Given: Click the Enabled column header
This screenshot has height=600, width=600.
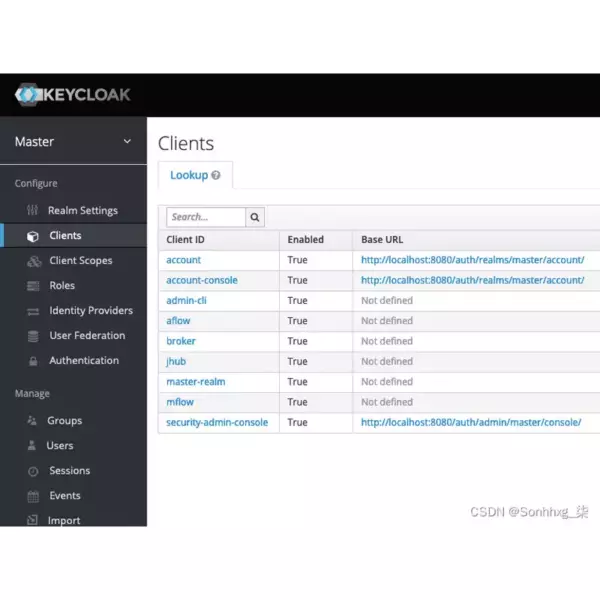Looking at the screenshot, I should click(306, 240).
